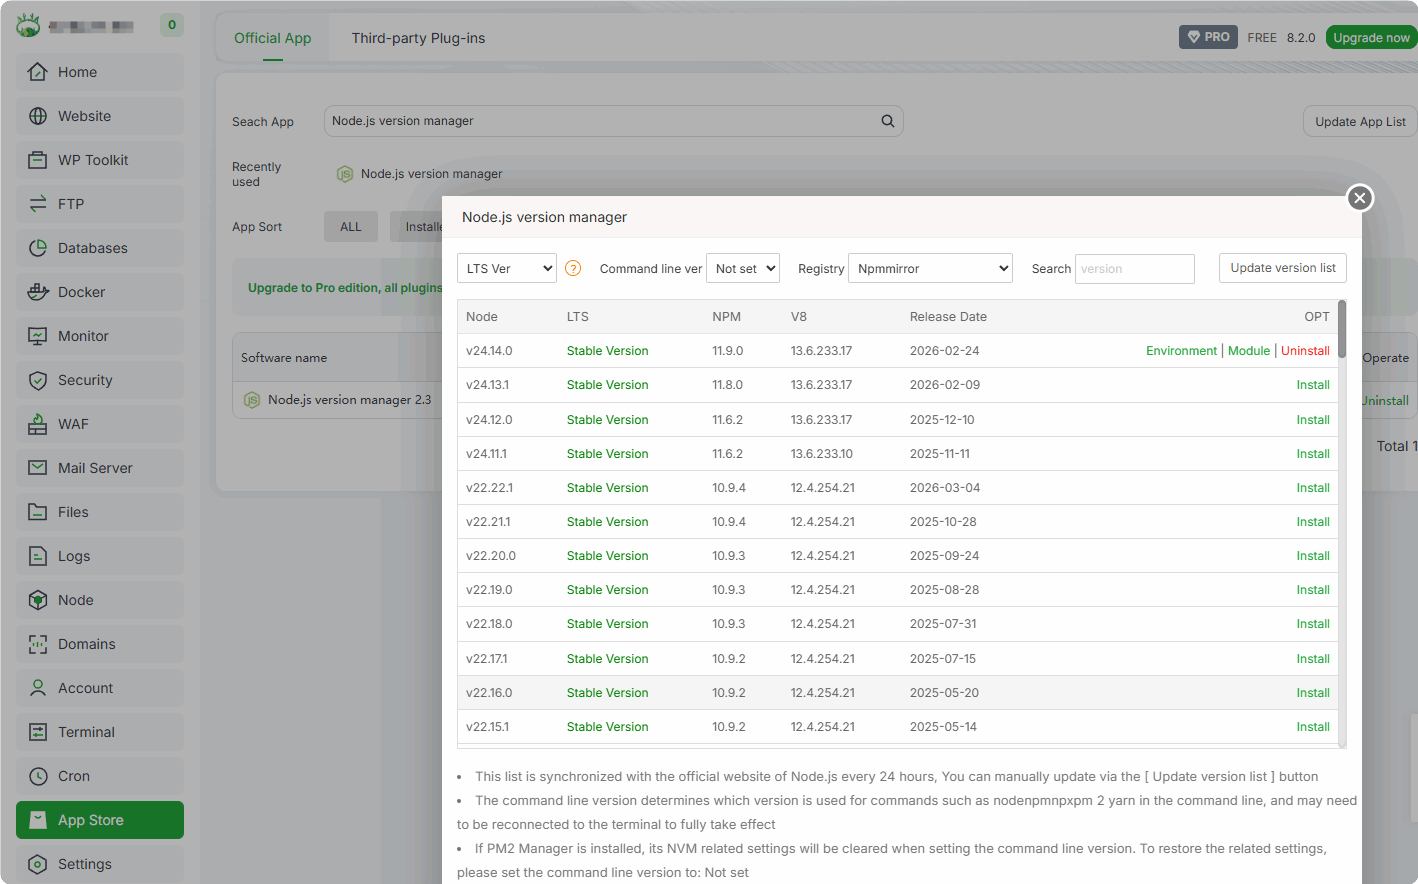The width and height of the screenshot is (1418, 884).
Task: Click the Cron clock icon
Action: point(38,776)
